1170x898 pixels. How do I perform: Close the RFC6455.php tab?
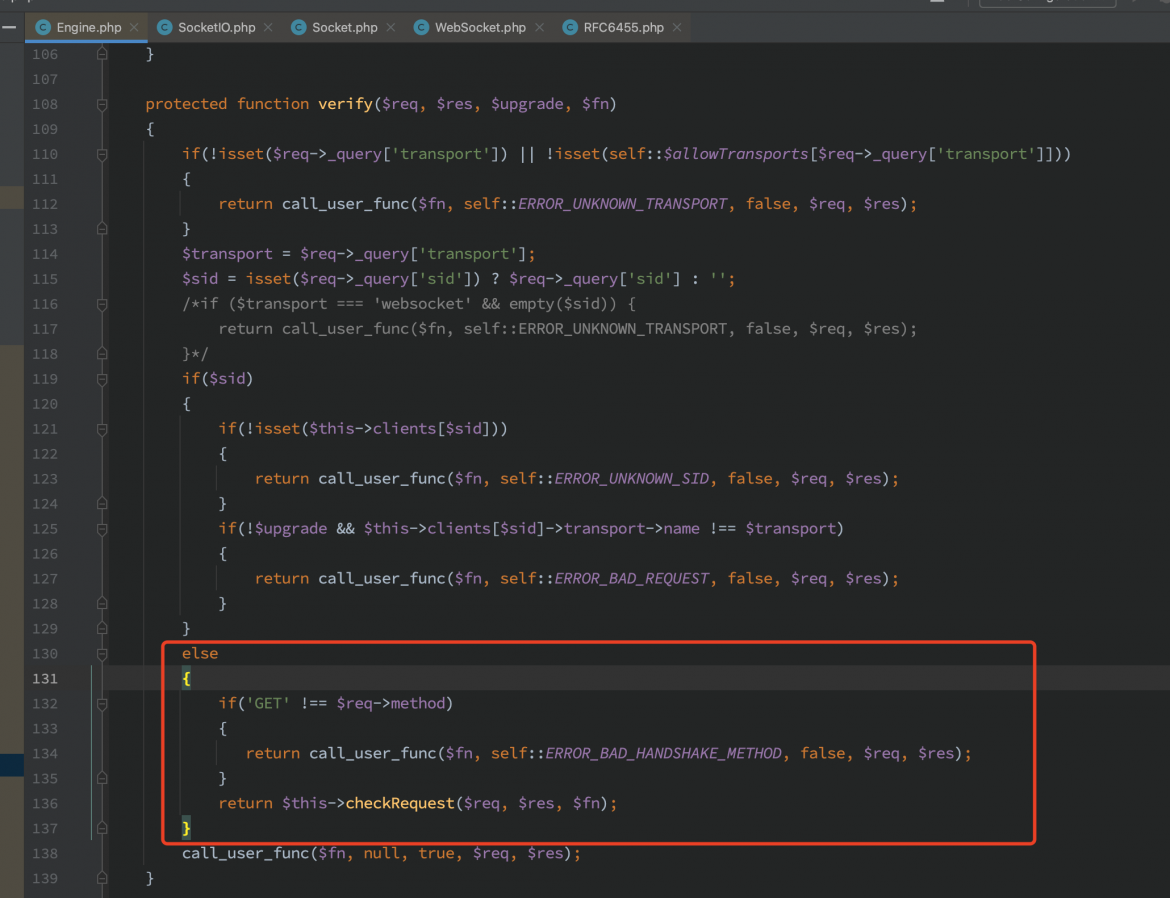(x=677, y=27)
